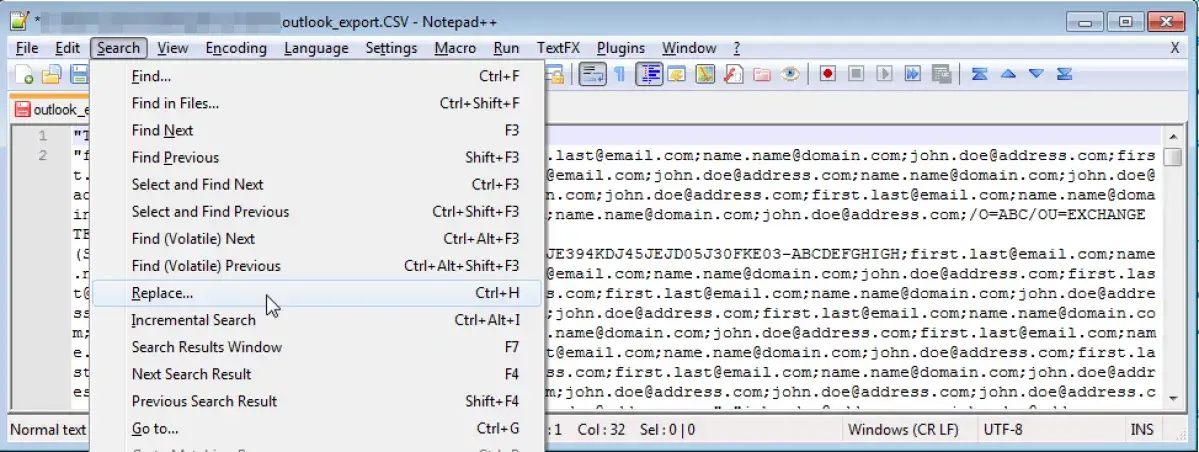The width and height of the screenshot is (1199, 452).
Task: Toggle the file Monitoring eye icon
Action: [790, 74]
